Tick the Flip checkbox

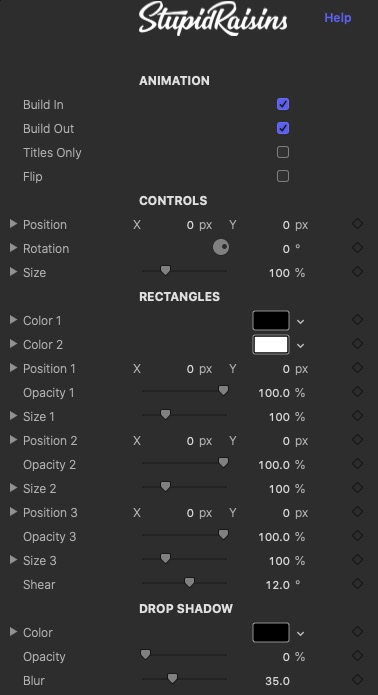[283, 176]
